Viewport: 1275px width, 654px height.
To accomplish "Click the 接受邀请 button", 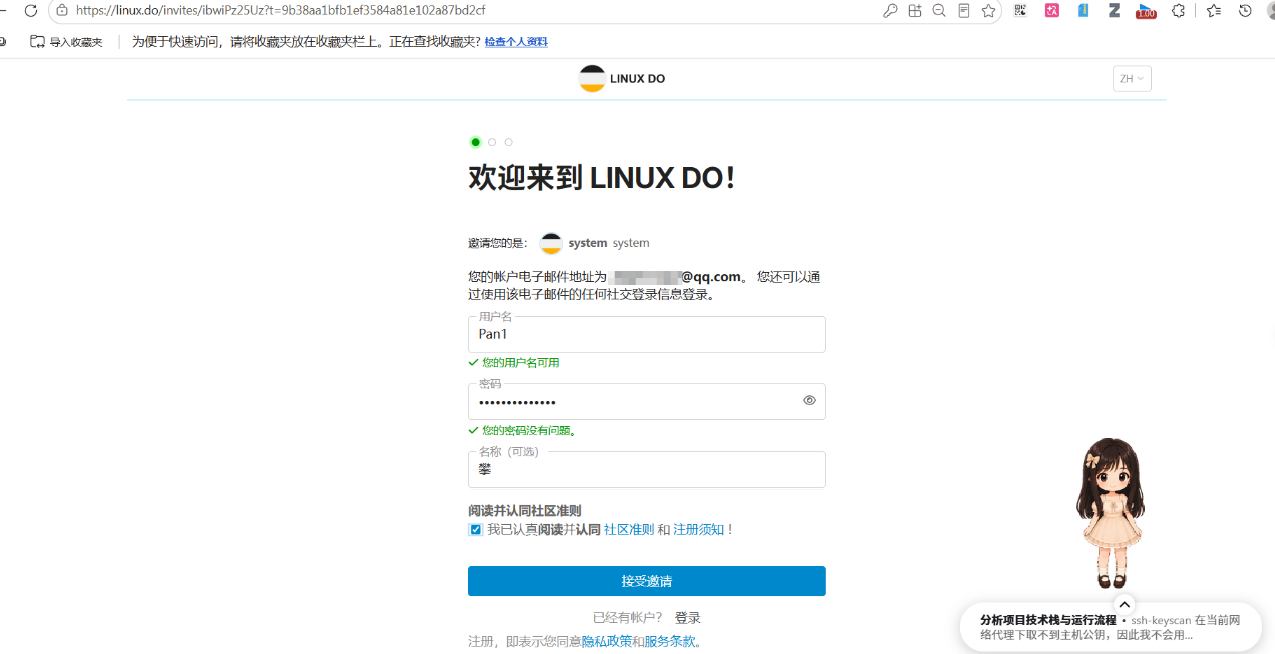I will [647, 581].
